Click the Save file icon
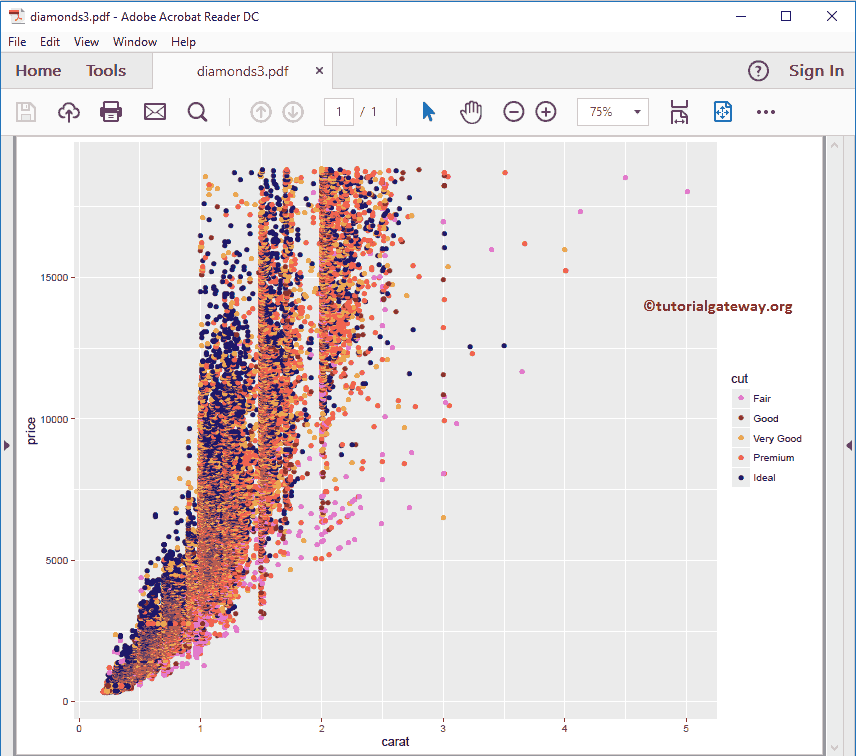 click(x=26, y=112)
